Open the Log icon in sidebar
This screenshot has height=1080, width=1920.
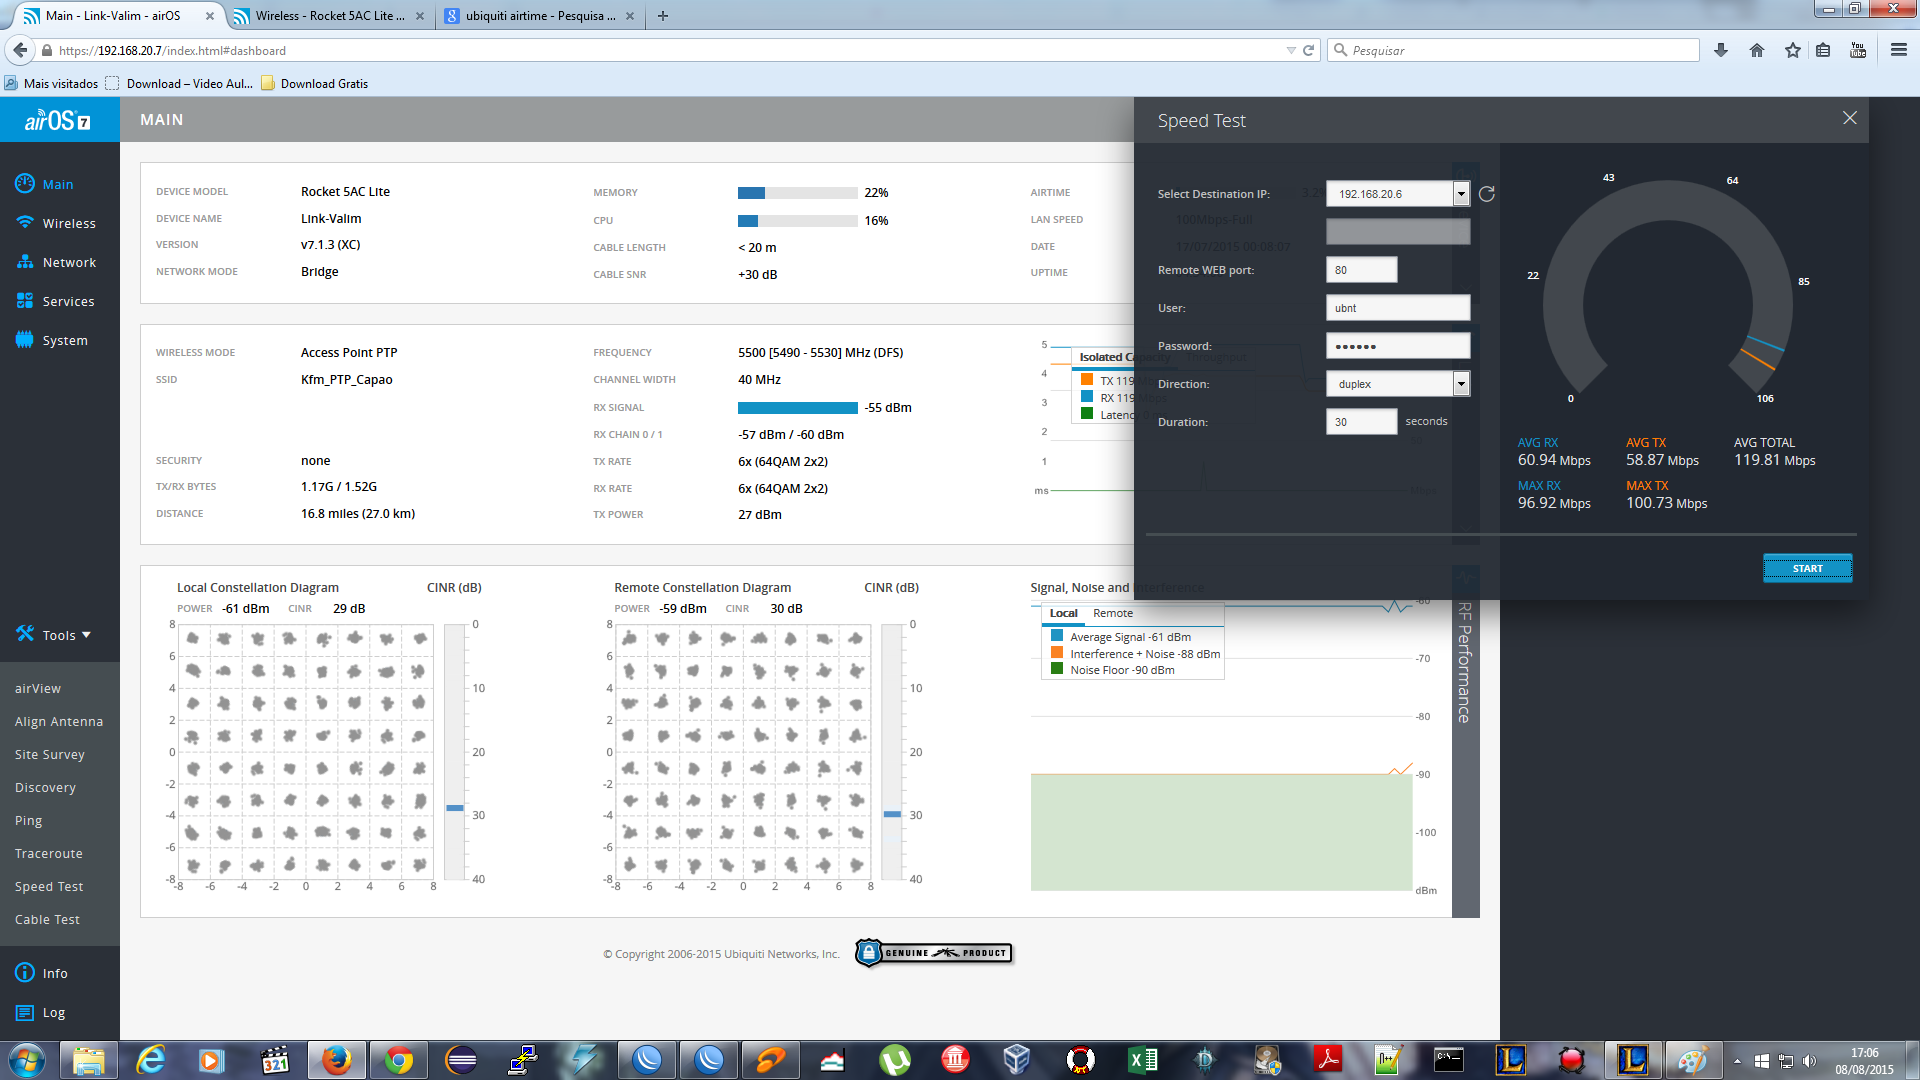pyautogui.click(x=25, y=1012)
